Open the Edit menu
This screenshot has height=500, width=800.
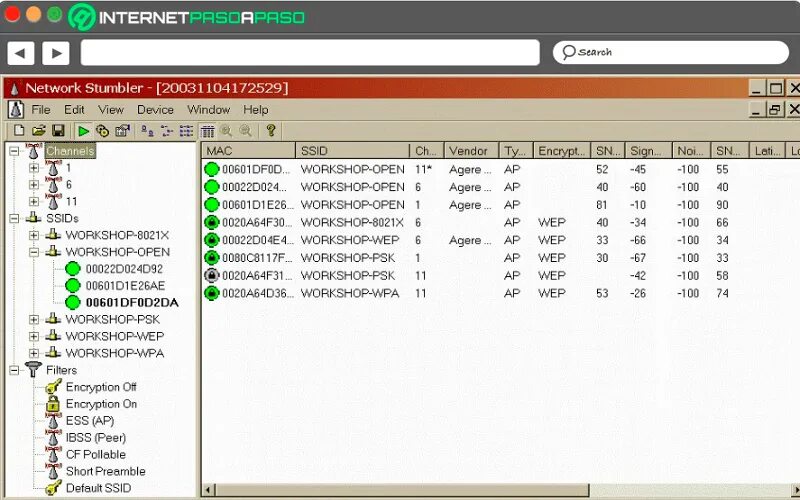pos(74,110)
